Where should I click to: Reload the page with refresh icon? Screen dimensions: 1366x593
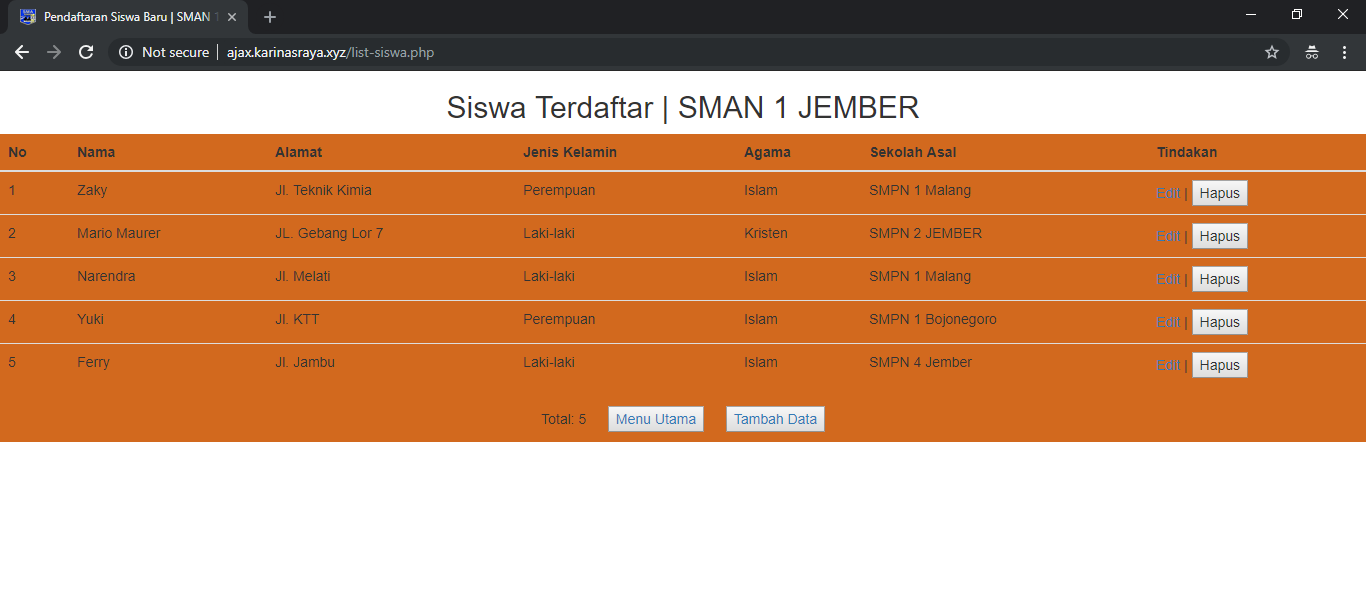point(86,52)
